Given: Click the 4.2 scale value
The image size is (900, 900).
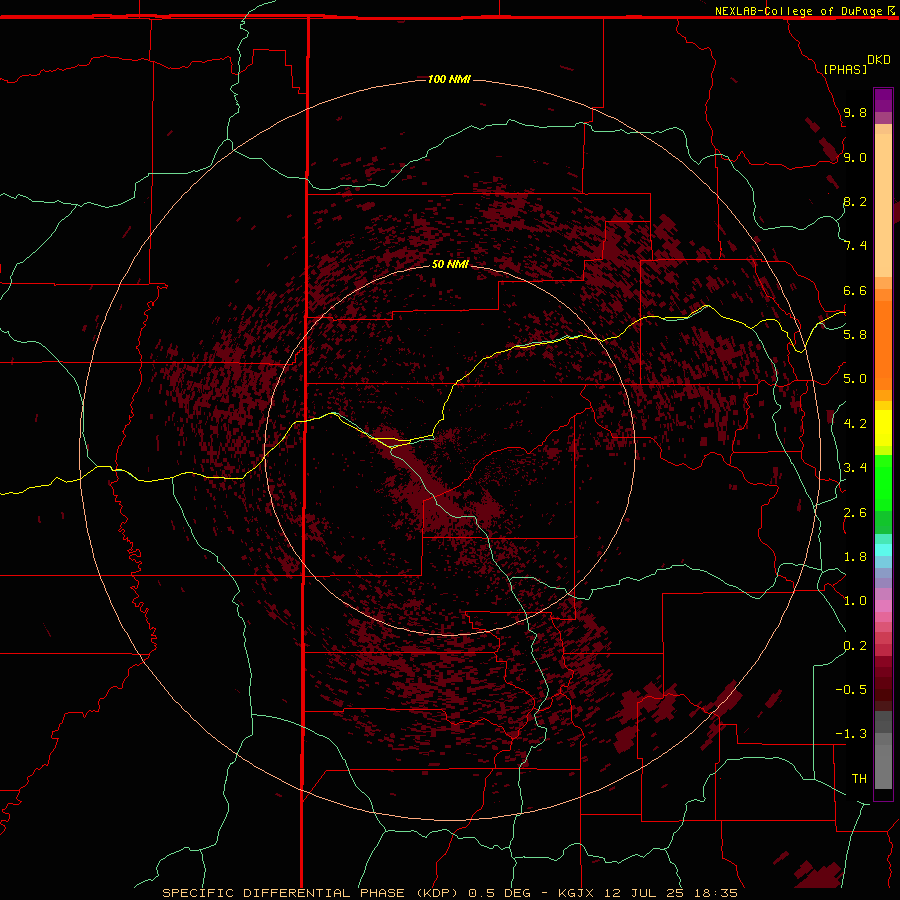Looking at the screenshot, I should 855,424.
